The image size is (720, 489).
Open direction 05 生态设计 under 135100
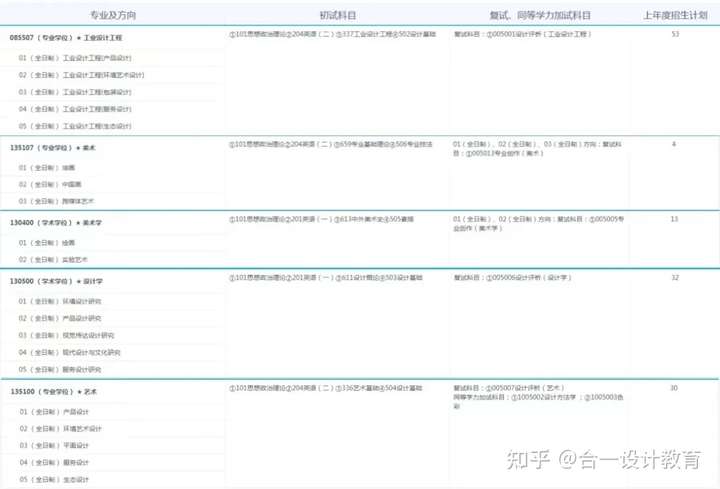(x=54, y=479)
